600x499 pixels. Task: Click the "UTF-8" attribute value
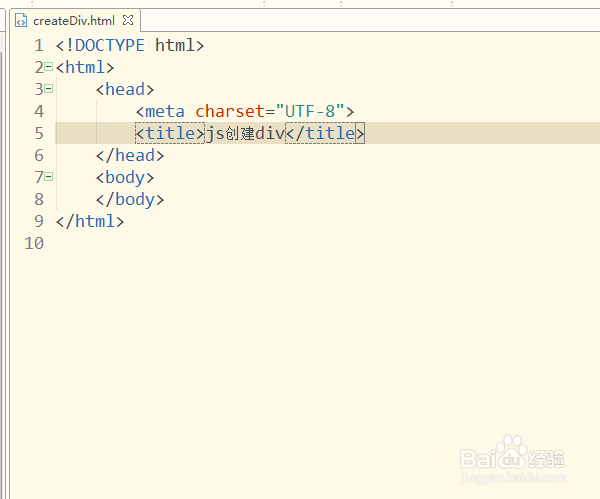[x=310, y=111]
